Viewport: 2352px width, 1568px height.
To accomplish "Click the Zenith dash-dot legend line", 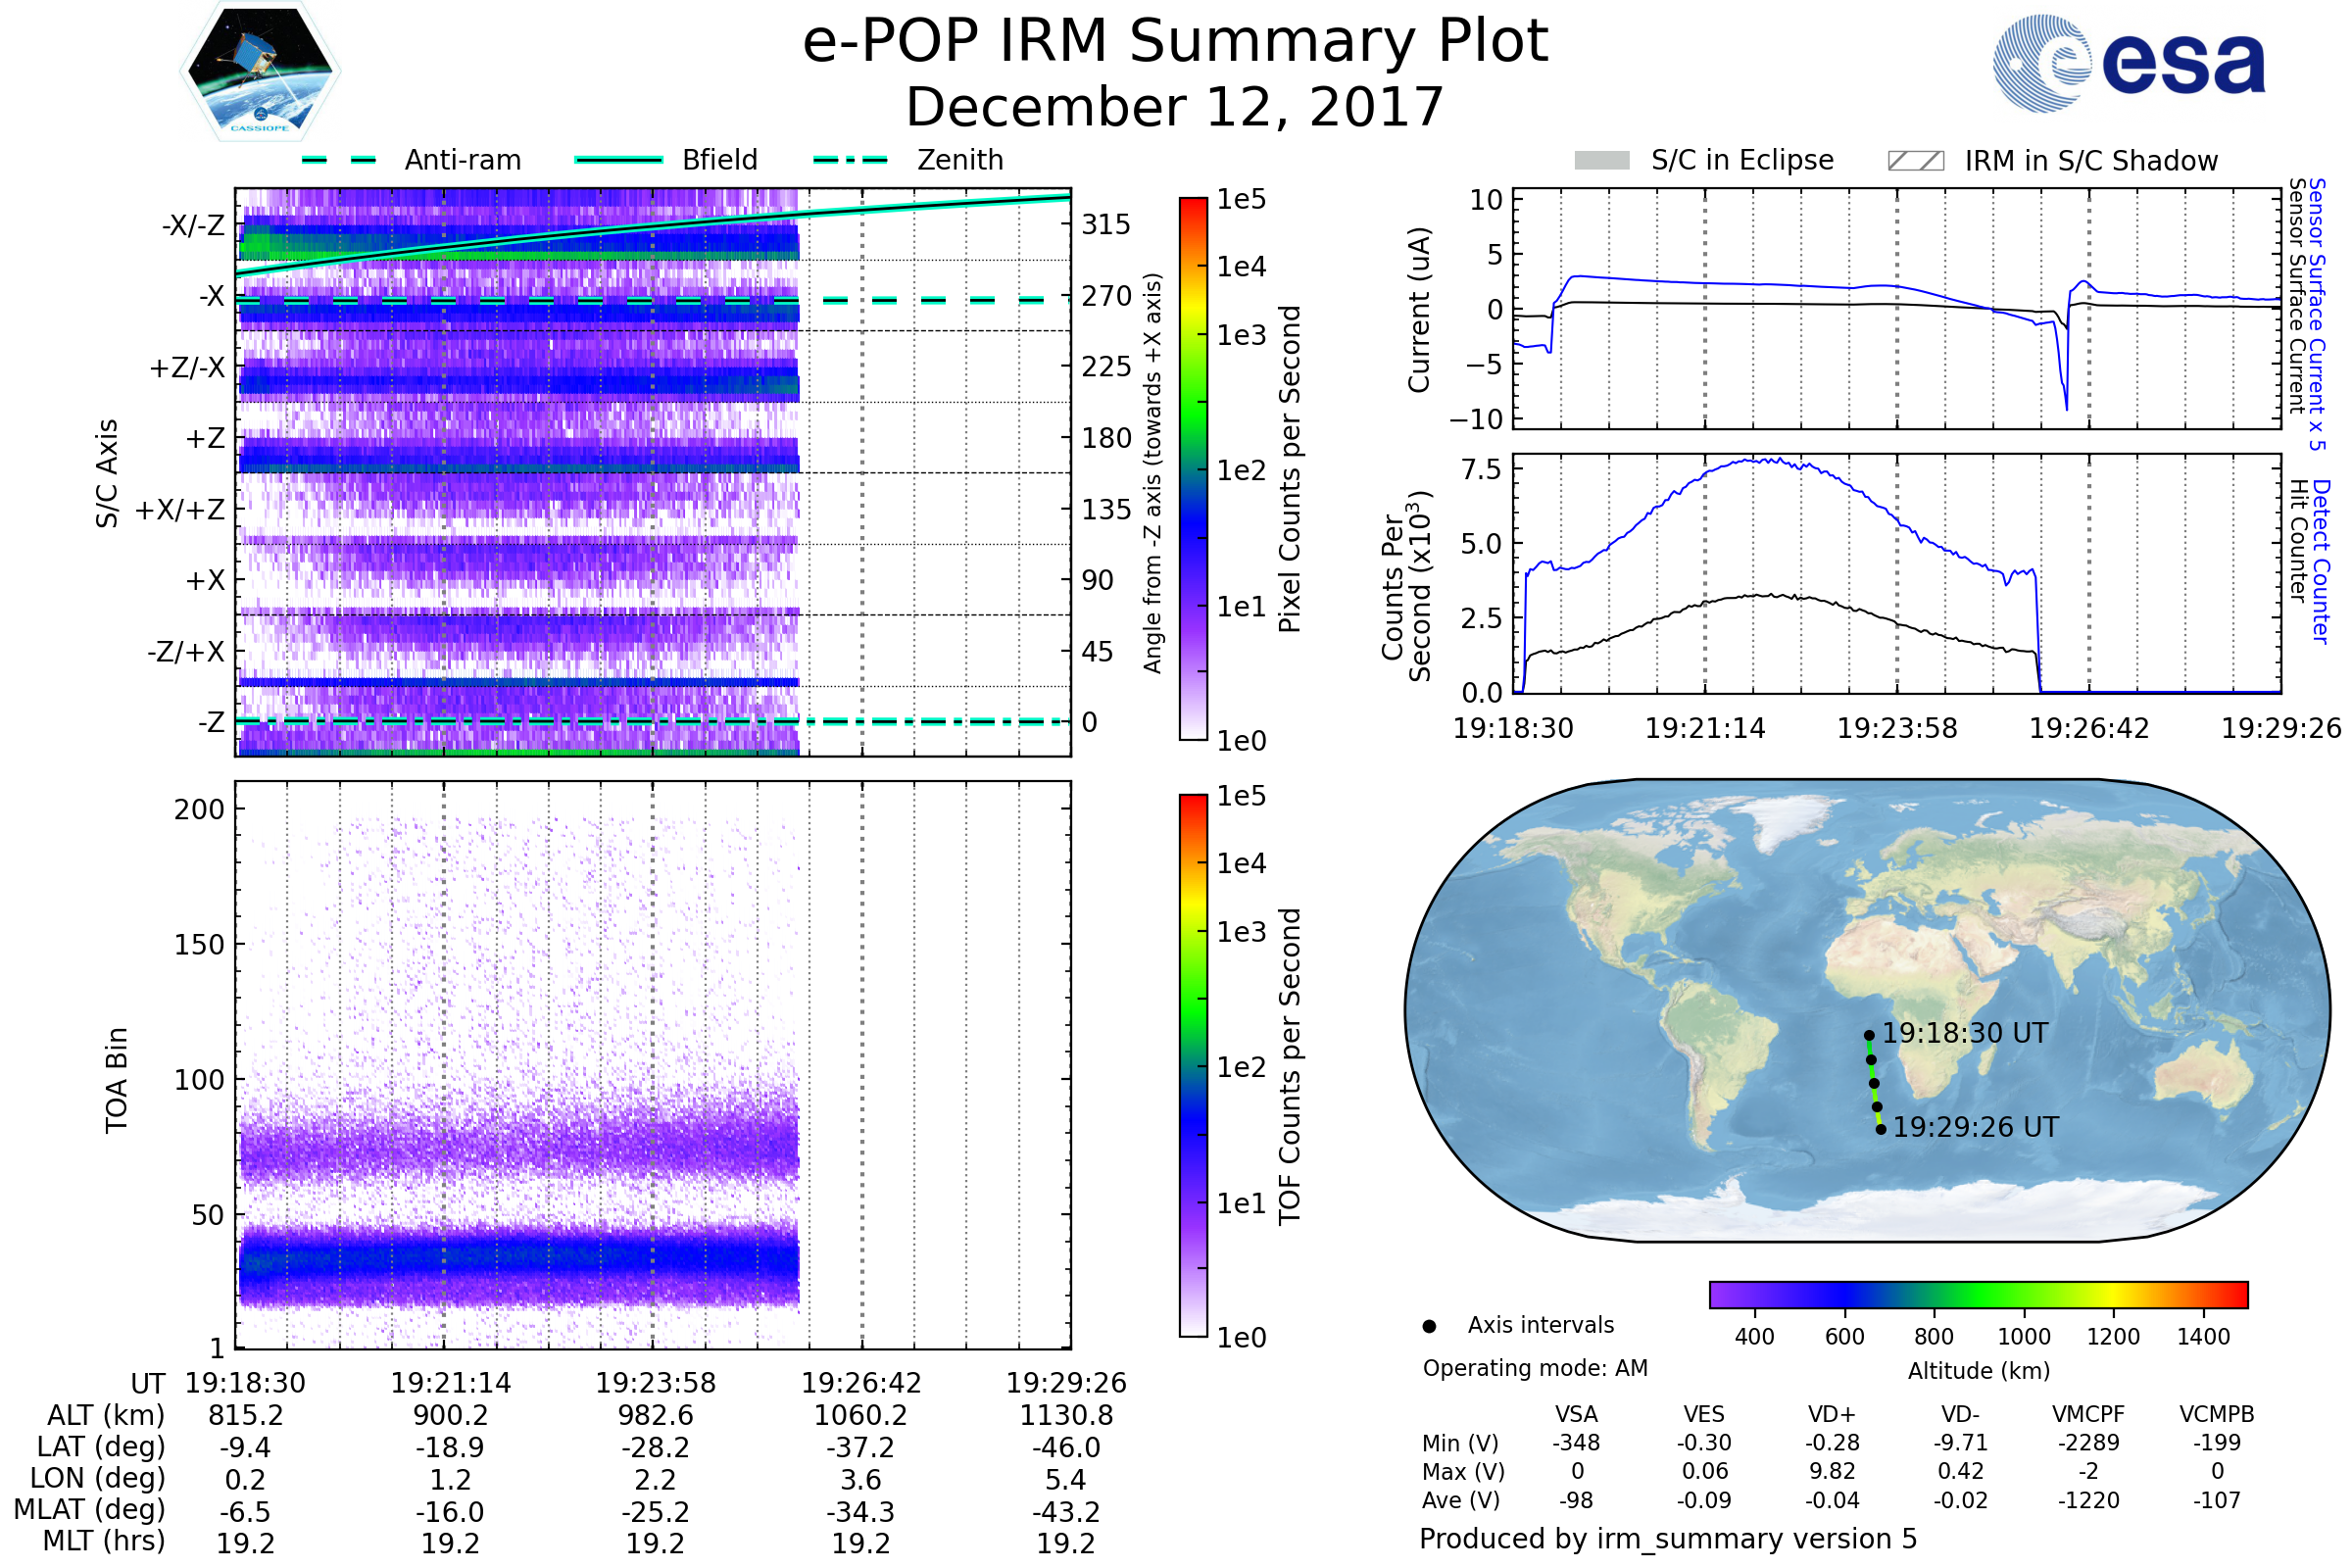I will pos(850,160).
